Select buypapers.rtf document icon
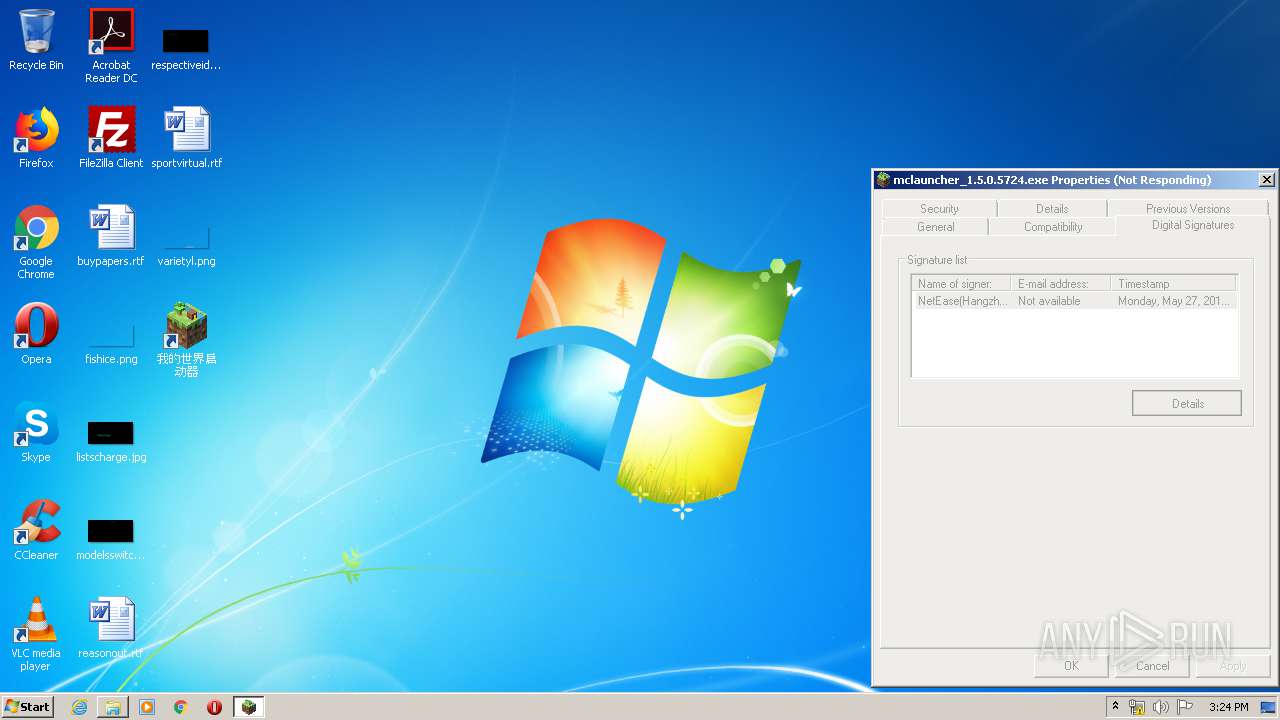 (x=111, y=236)
